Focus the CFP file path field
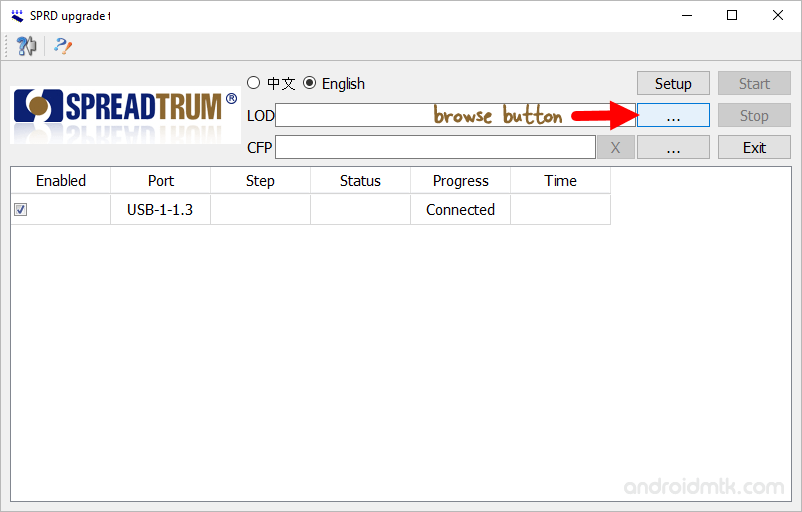This screenshot has height=512, width=802. 435,148
